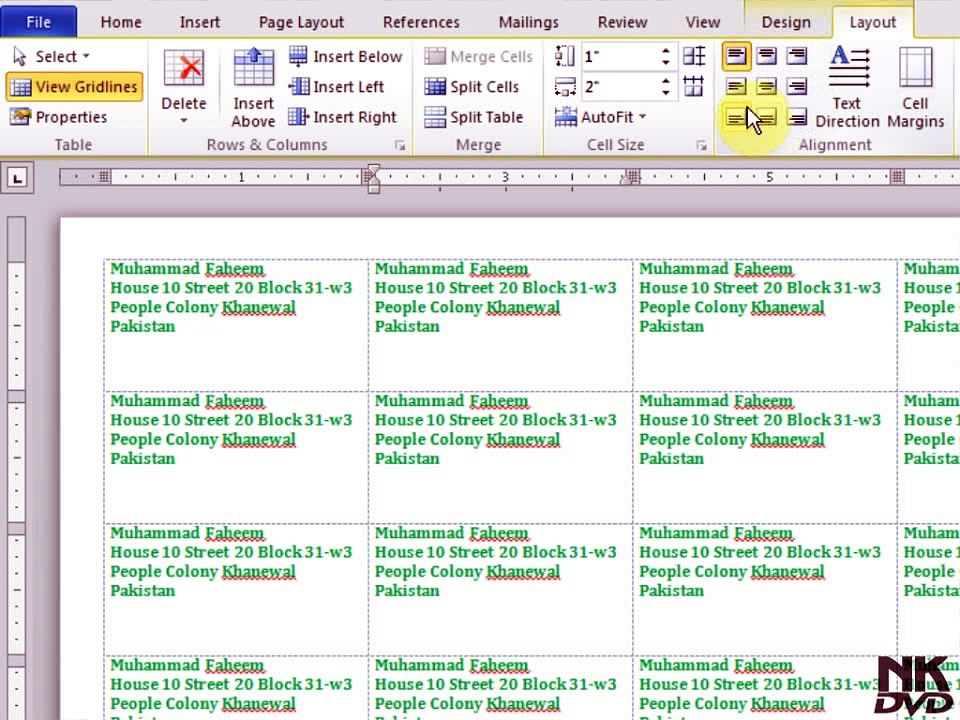The image size is (960, 720).
Task: Click the column width icon beside 2" field
Action: coord(564,86)
